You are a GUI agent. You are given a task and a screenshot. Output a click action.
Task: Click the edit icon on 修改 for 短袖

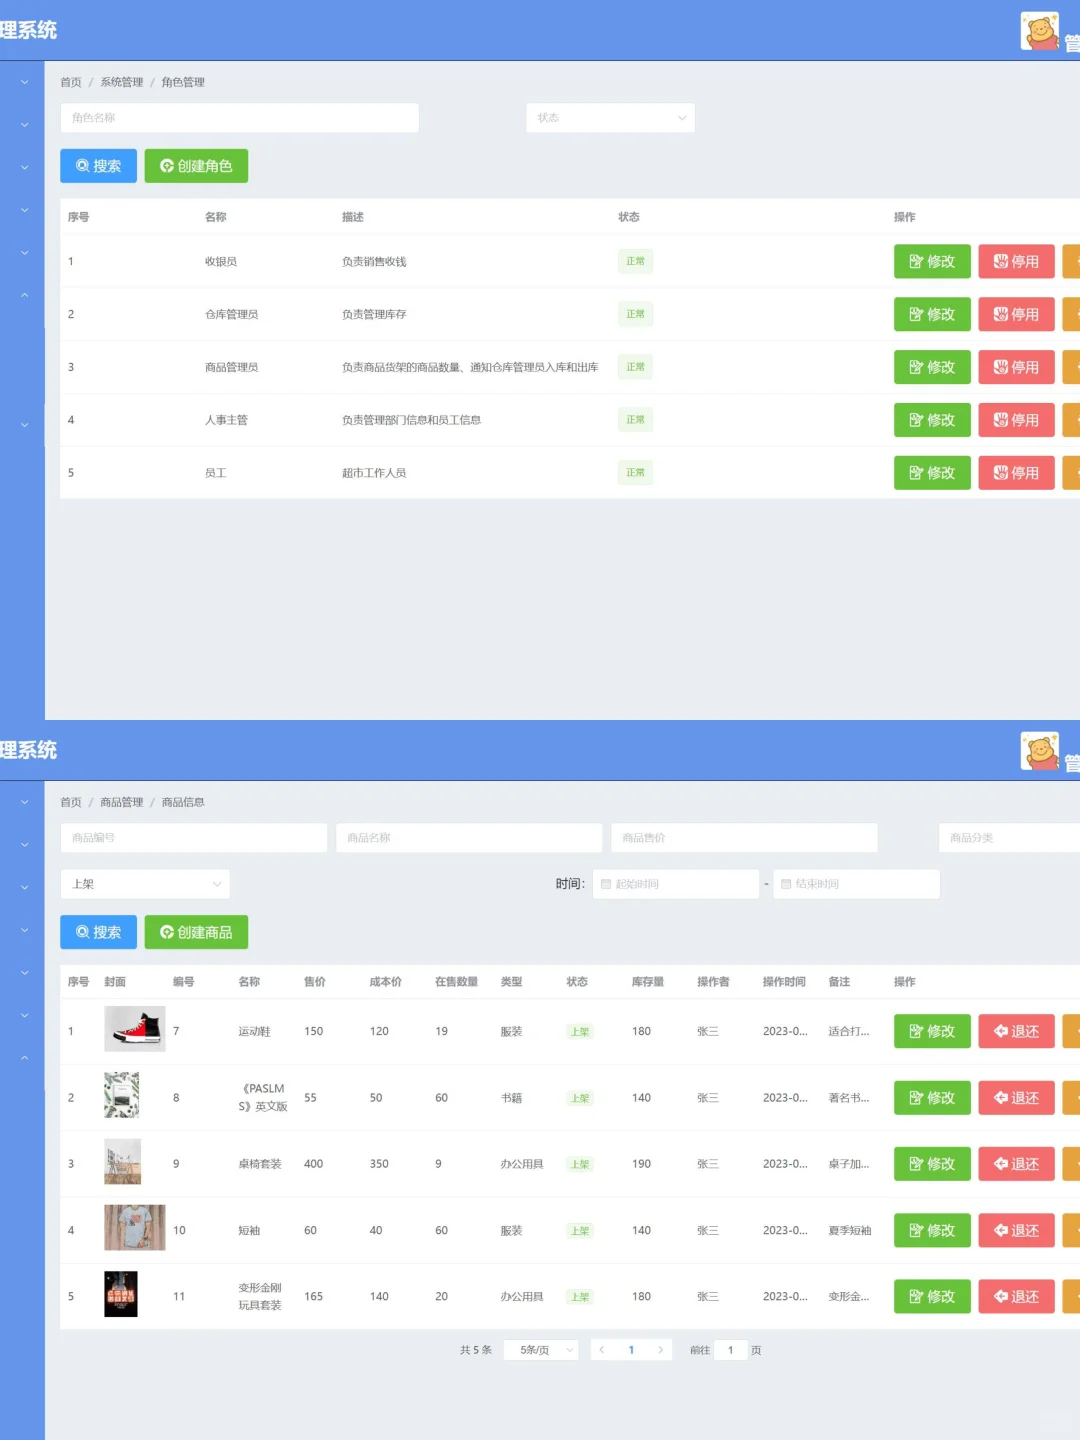pos(915,1230)
